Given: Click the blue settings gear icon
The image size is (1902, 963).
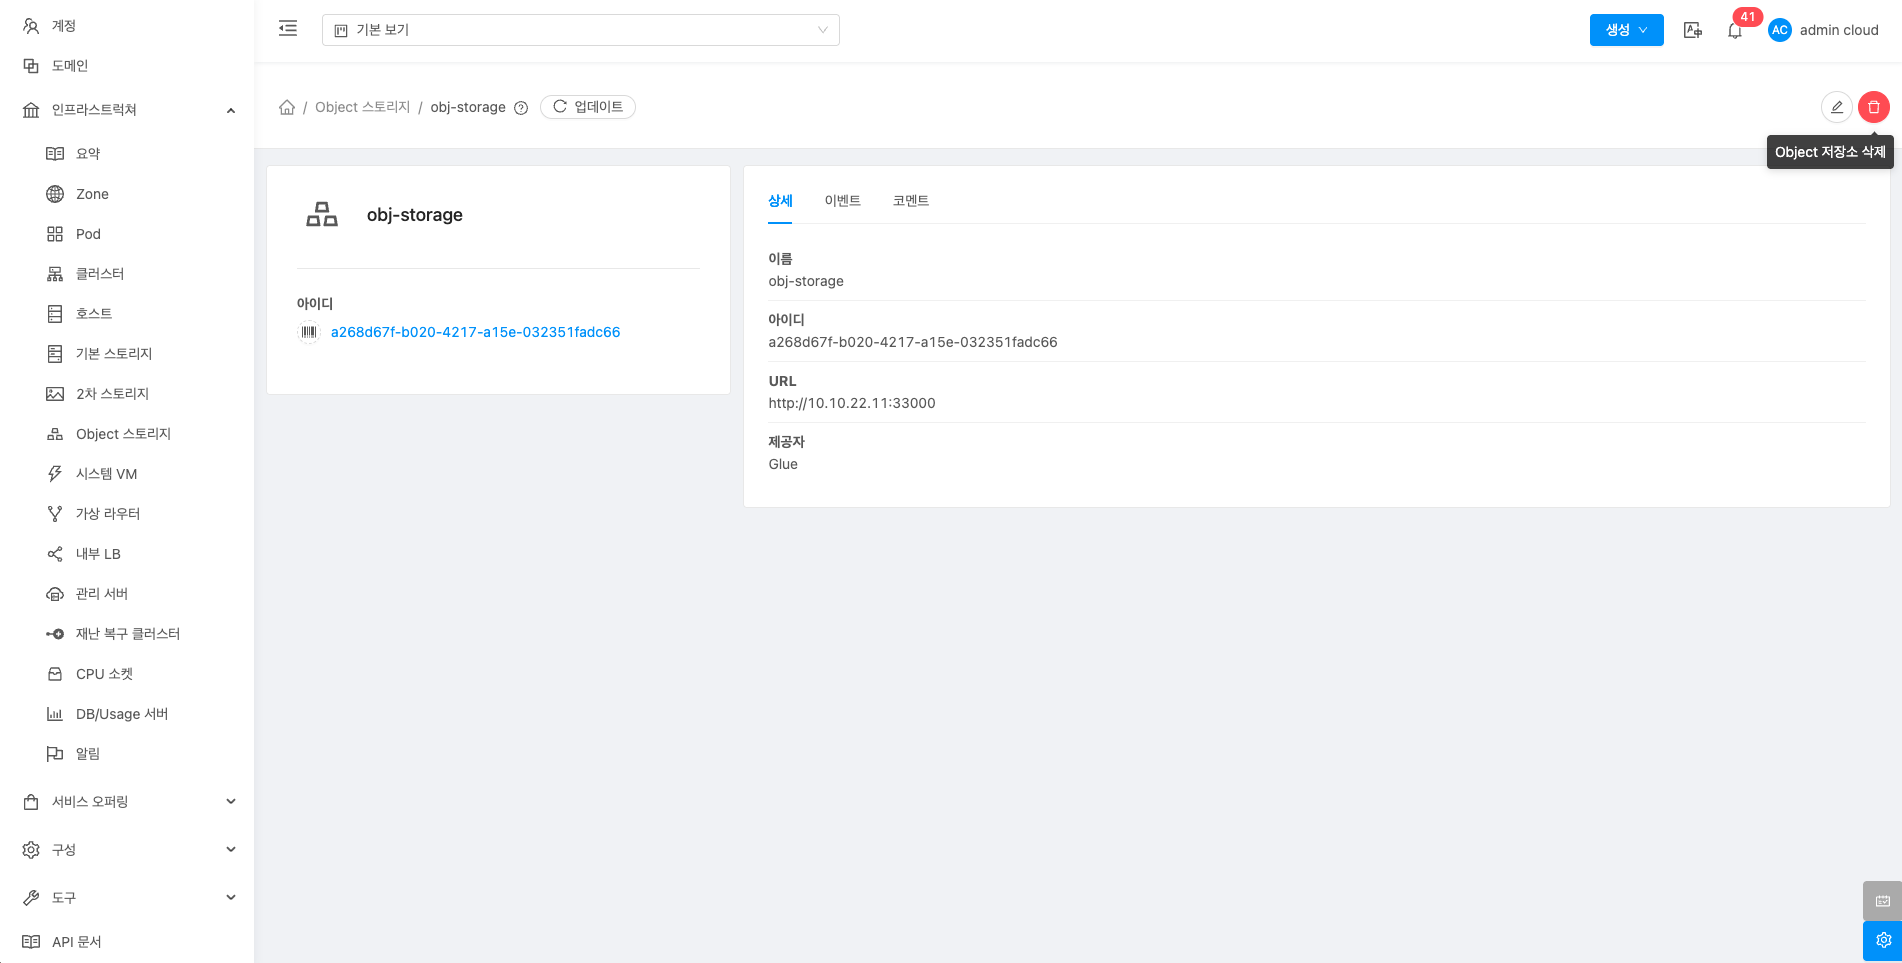Looking at the screenshot, I should (1882, 940).
